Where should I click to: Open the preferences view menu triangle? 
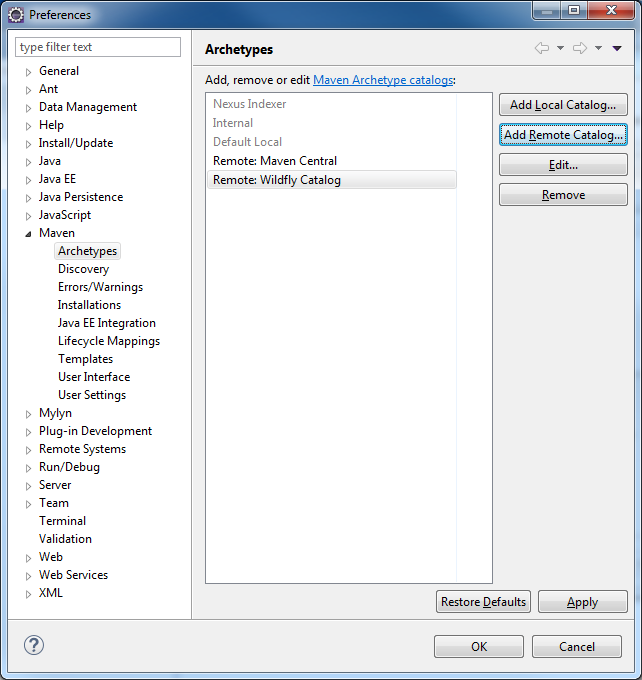click(x=617, y=48)
